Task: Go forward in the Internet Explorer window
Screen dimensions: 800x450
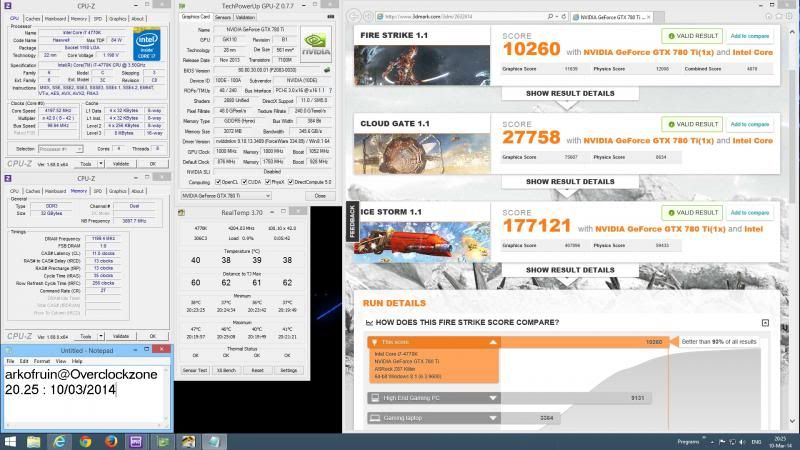Action: [x=368, y=16]
